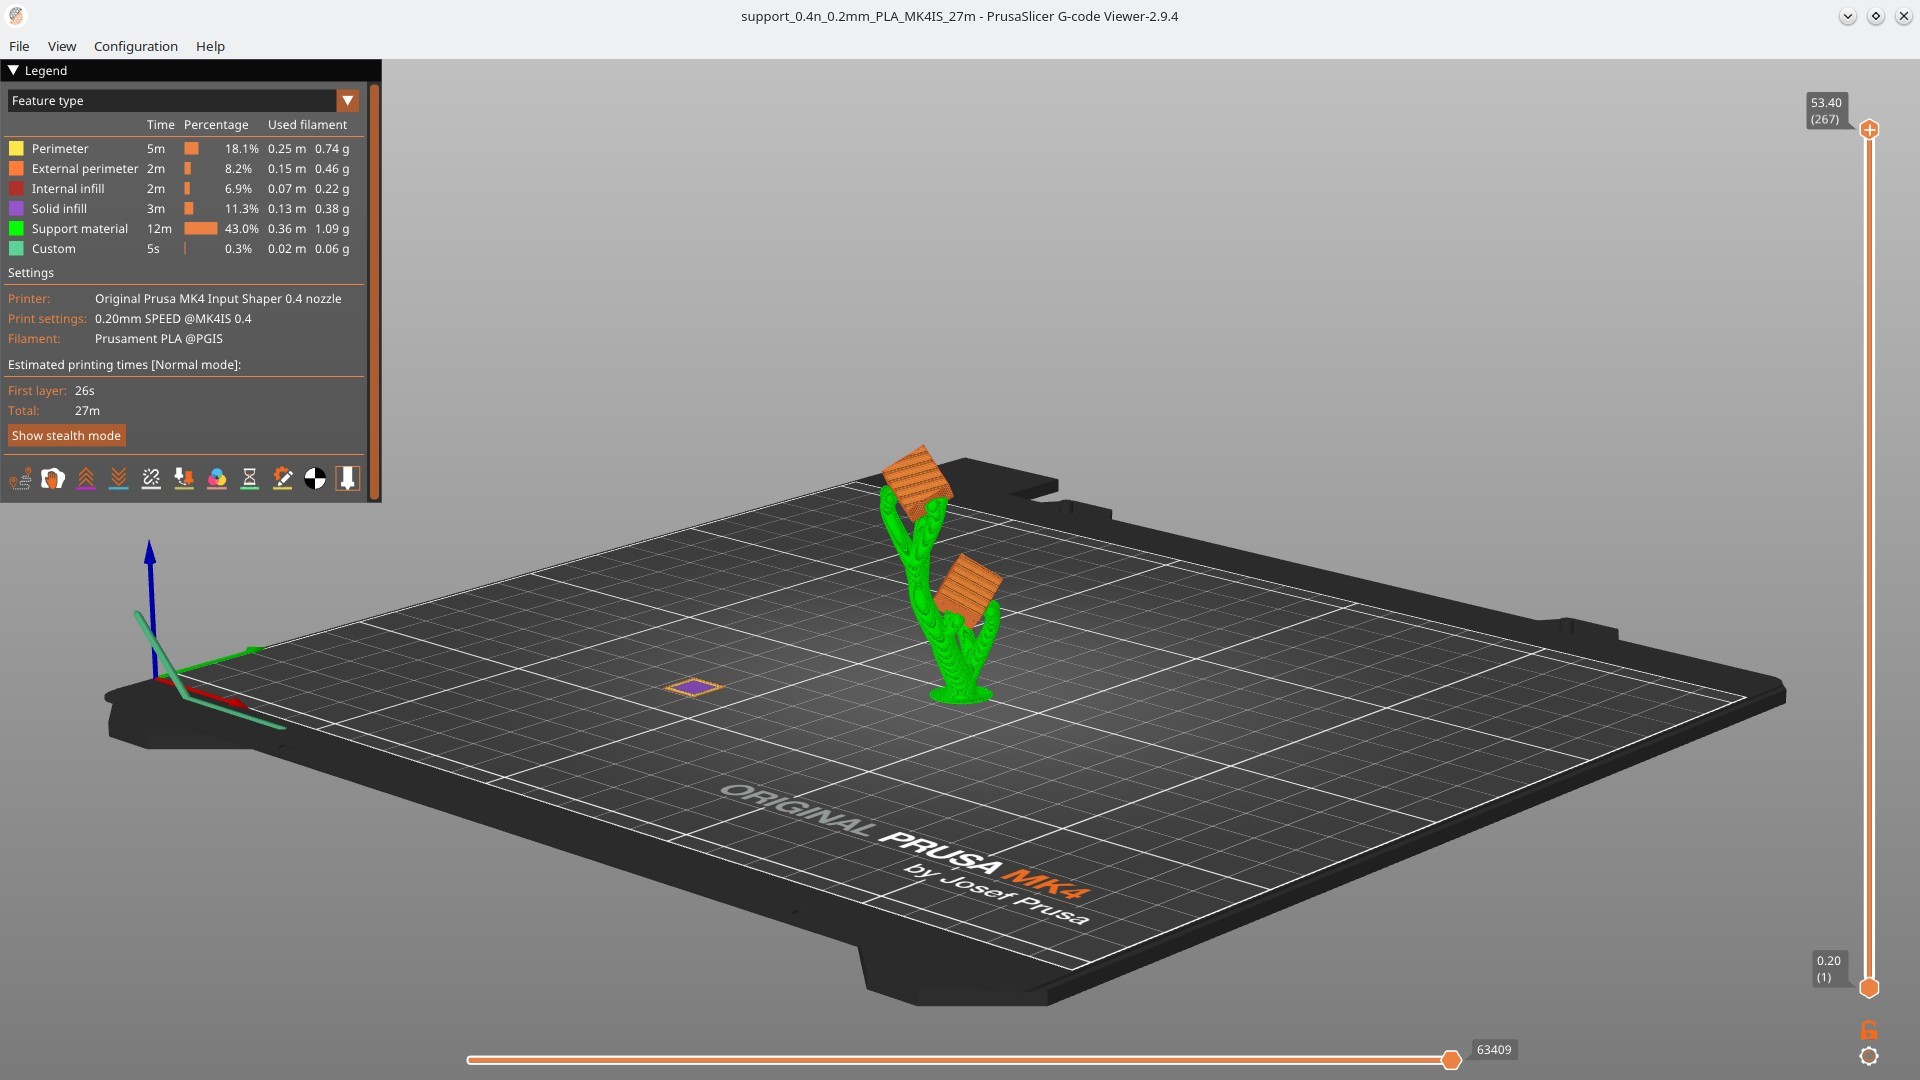The image size is (1920, 1080).
Task: Click the 43.0% support material percentage
Action: (242, 229)
